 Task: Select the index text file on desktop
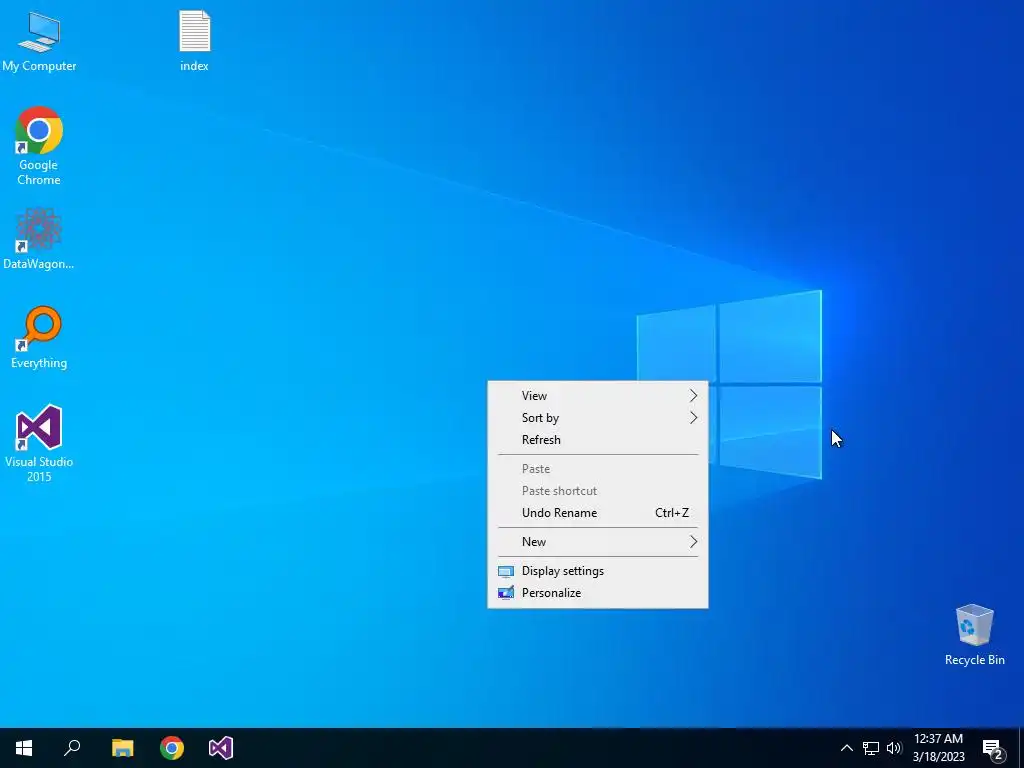195,41
